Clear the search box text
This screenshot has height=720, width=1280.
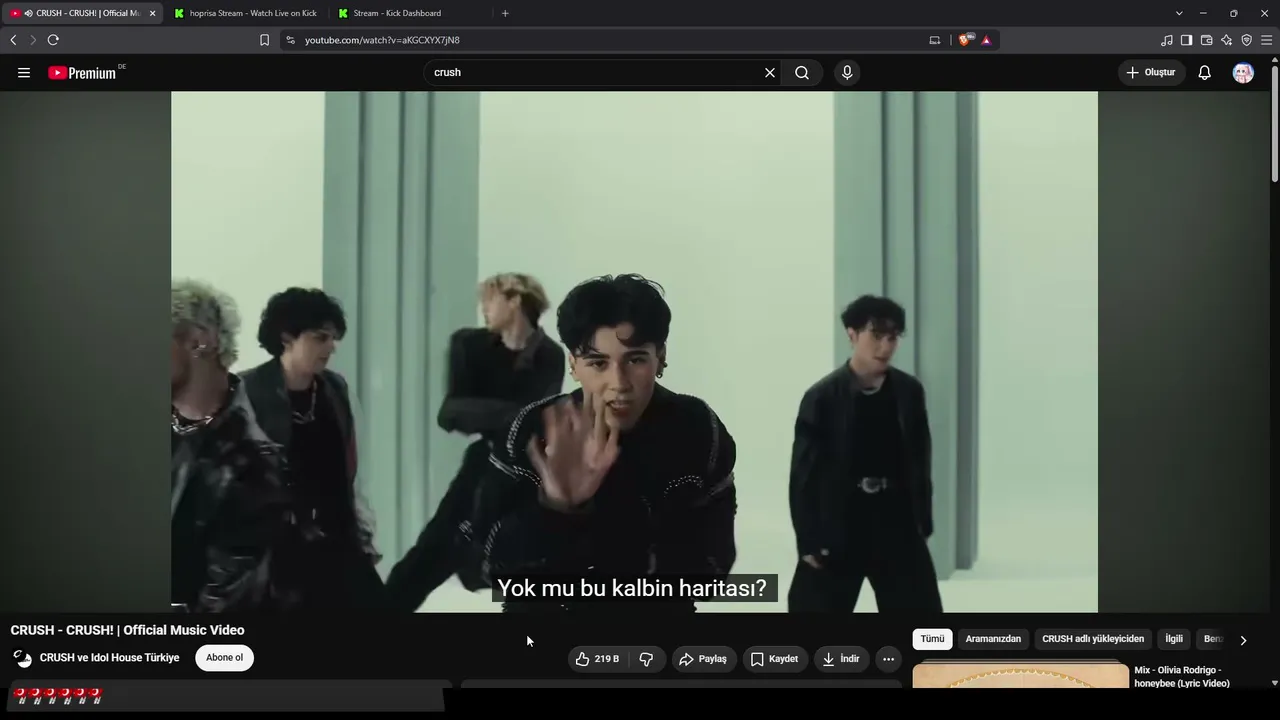click(770, 72)
